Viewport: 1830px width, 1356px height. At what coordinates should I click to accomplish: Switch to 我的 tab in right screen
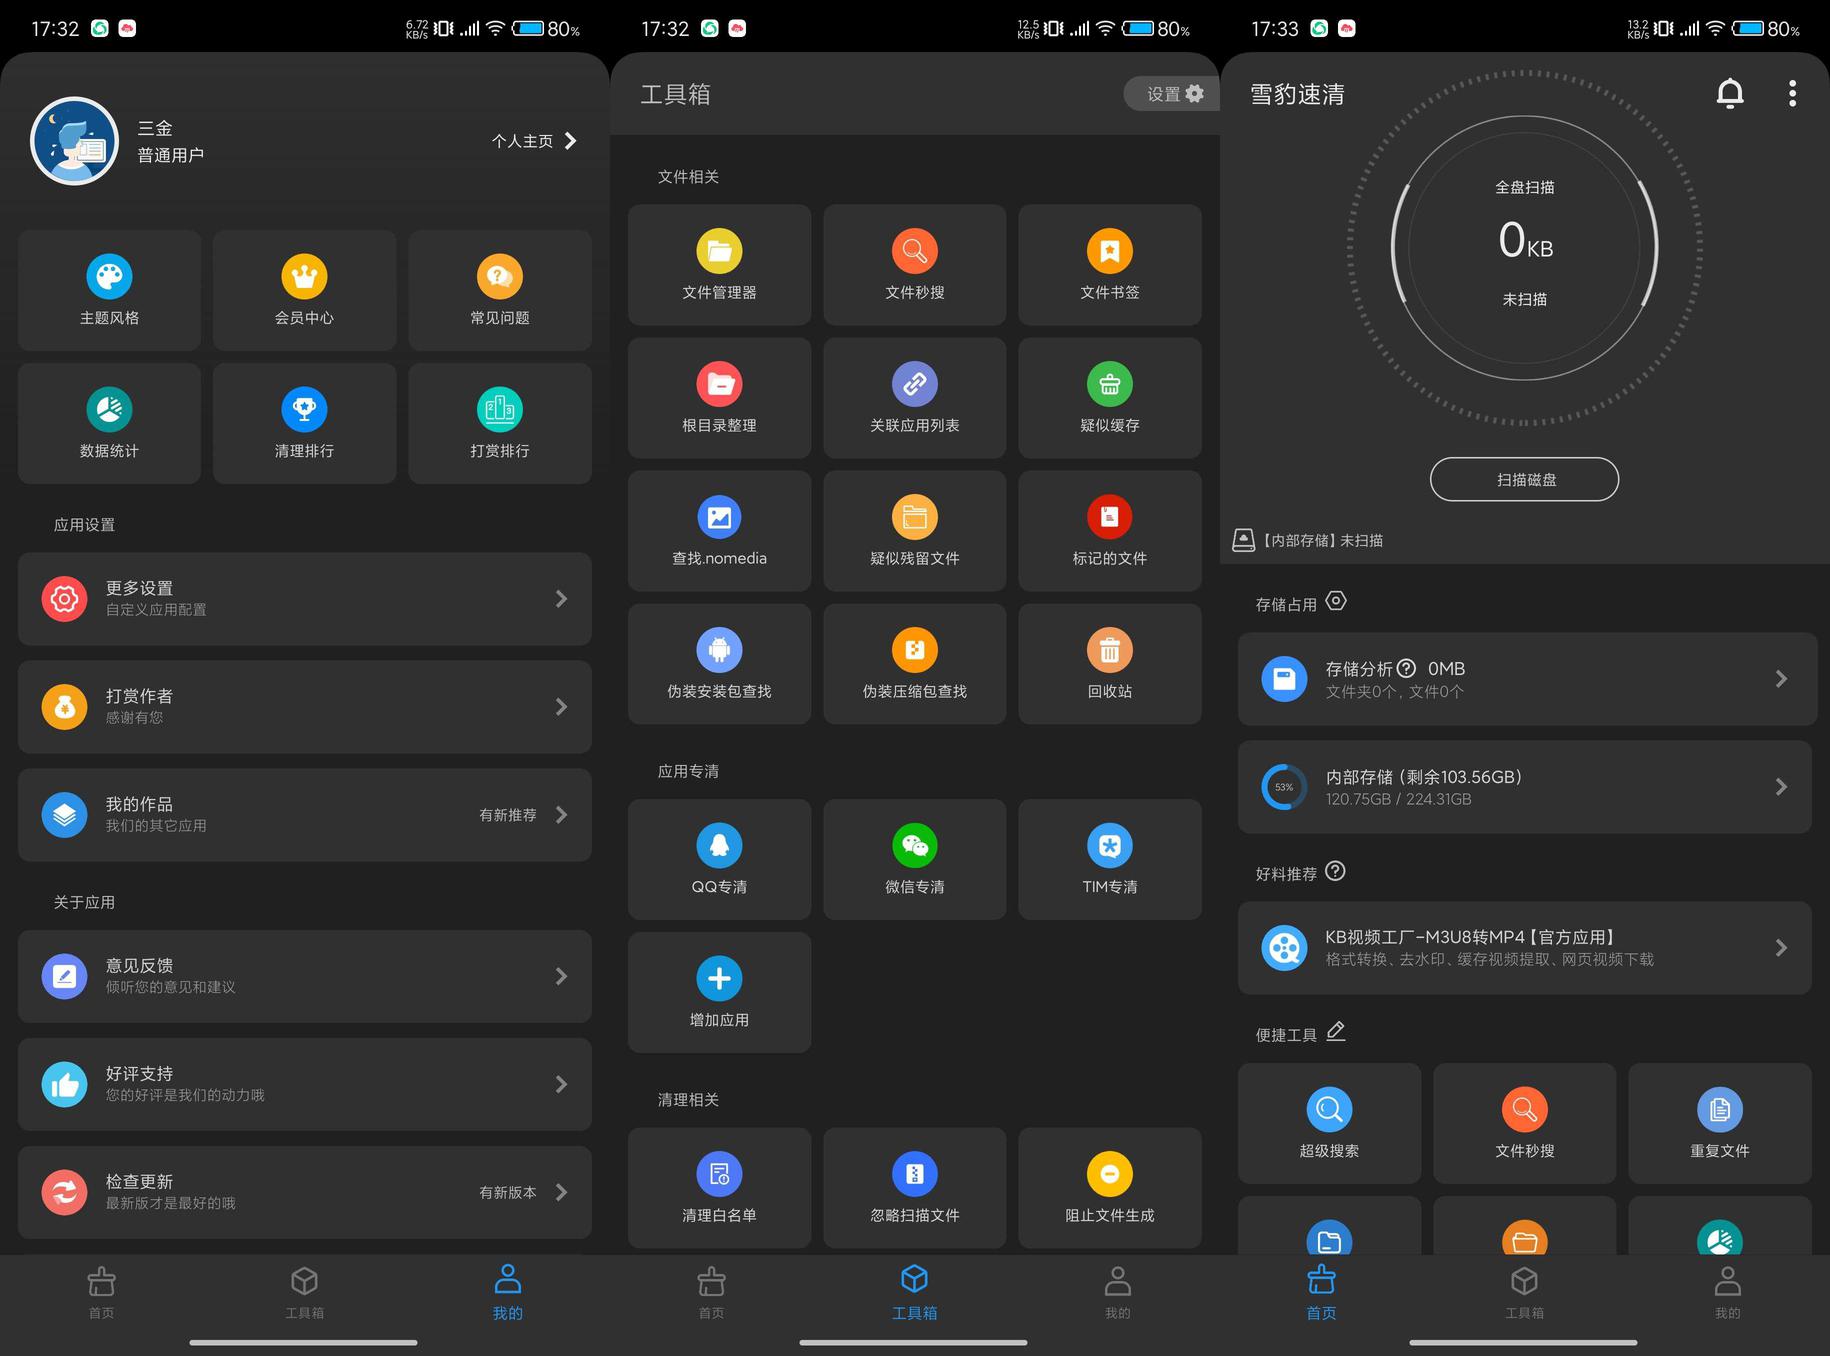click(x=1727, y=1292)
